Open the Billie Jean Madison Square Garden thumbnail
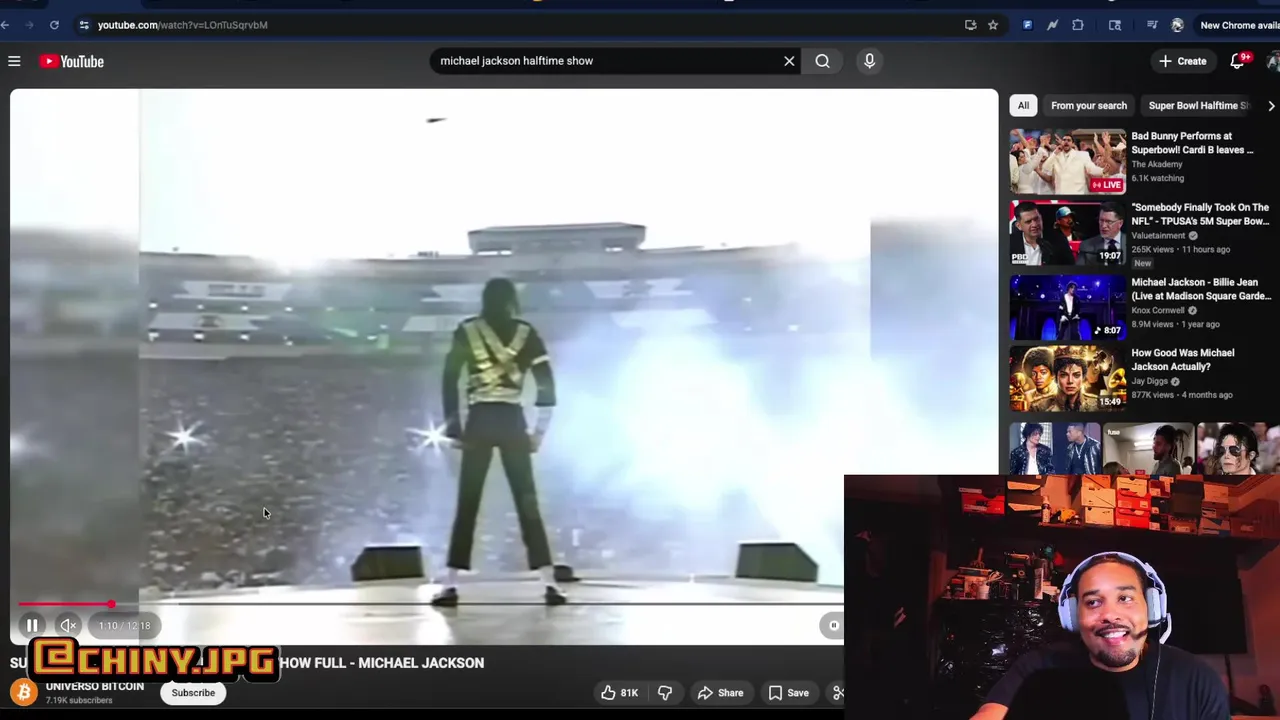Viewport: 1280px width, 720px height. [1067, 308]
